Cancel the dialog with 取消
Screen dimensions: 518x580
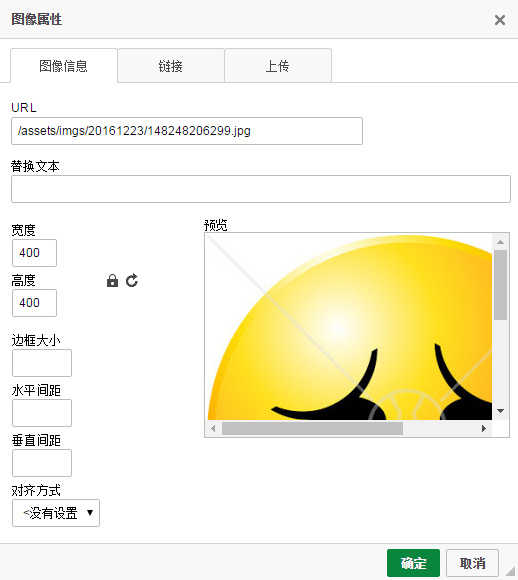(472, 563)
